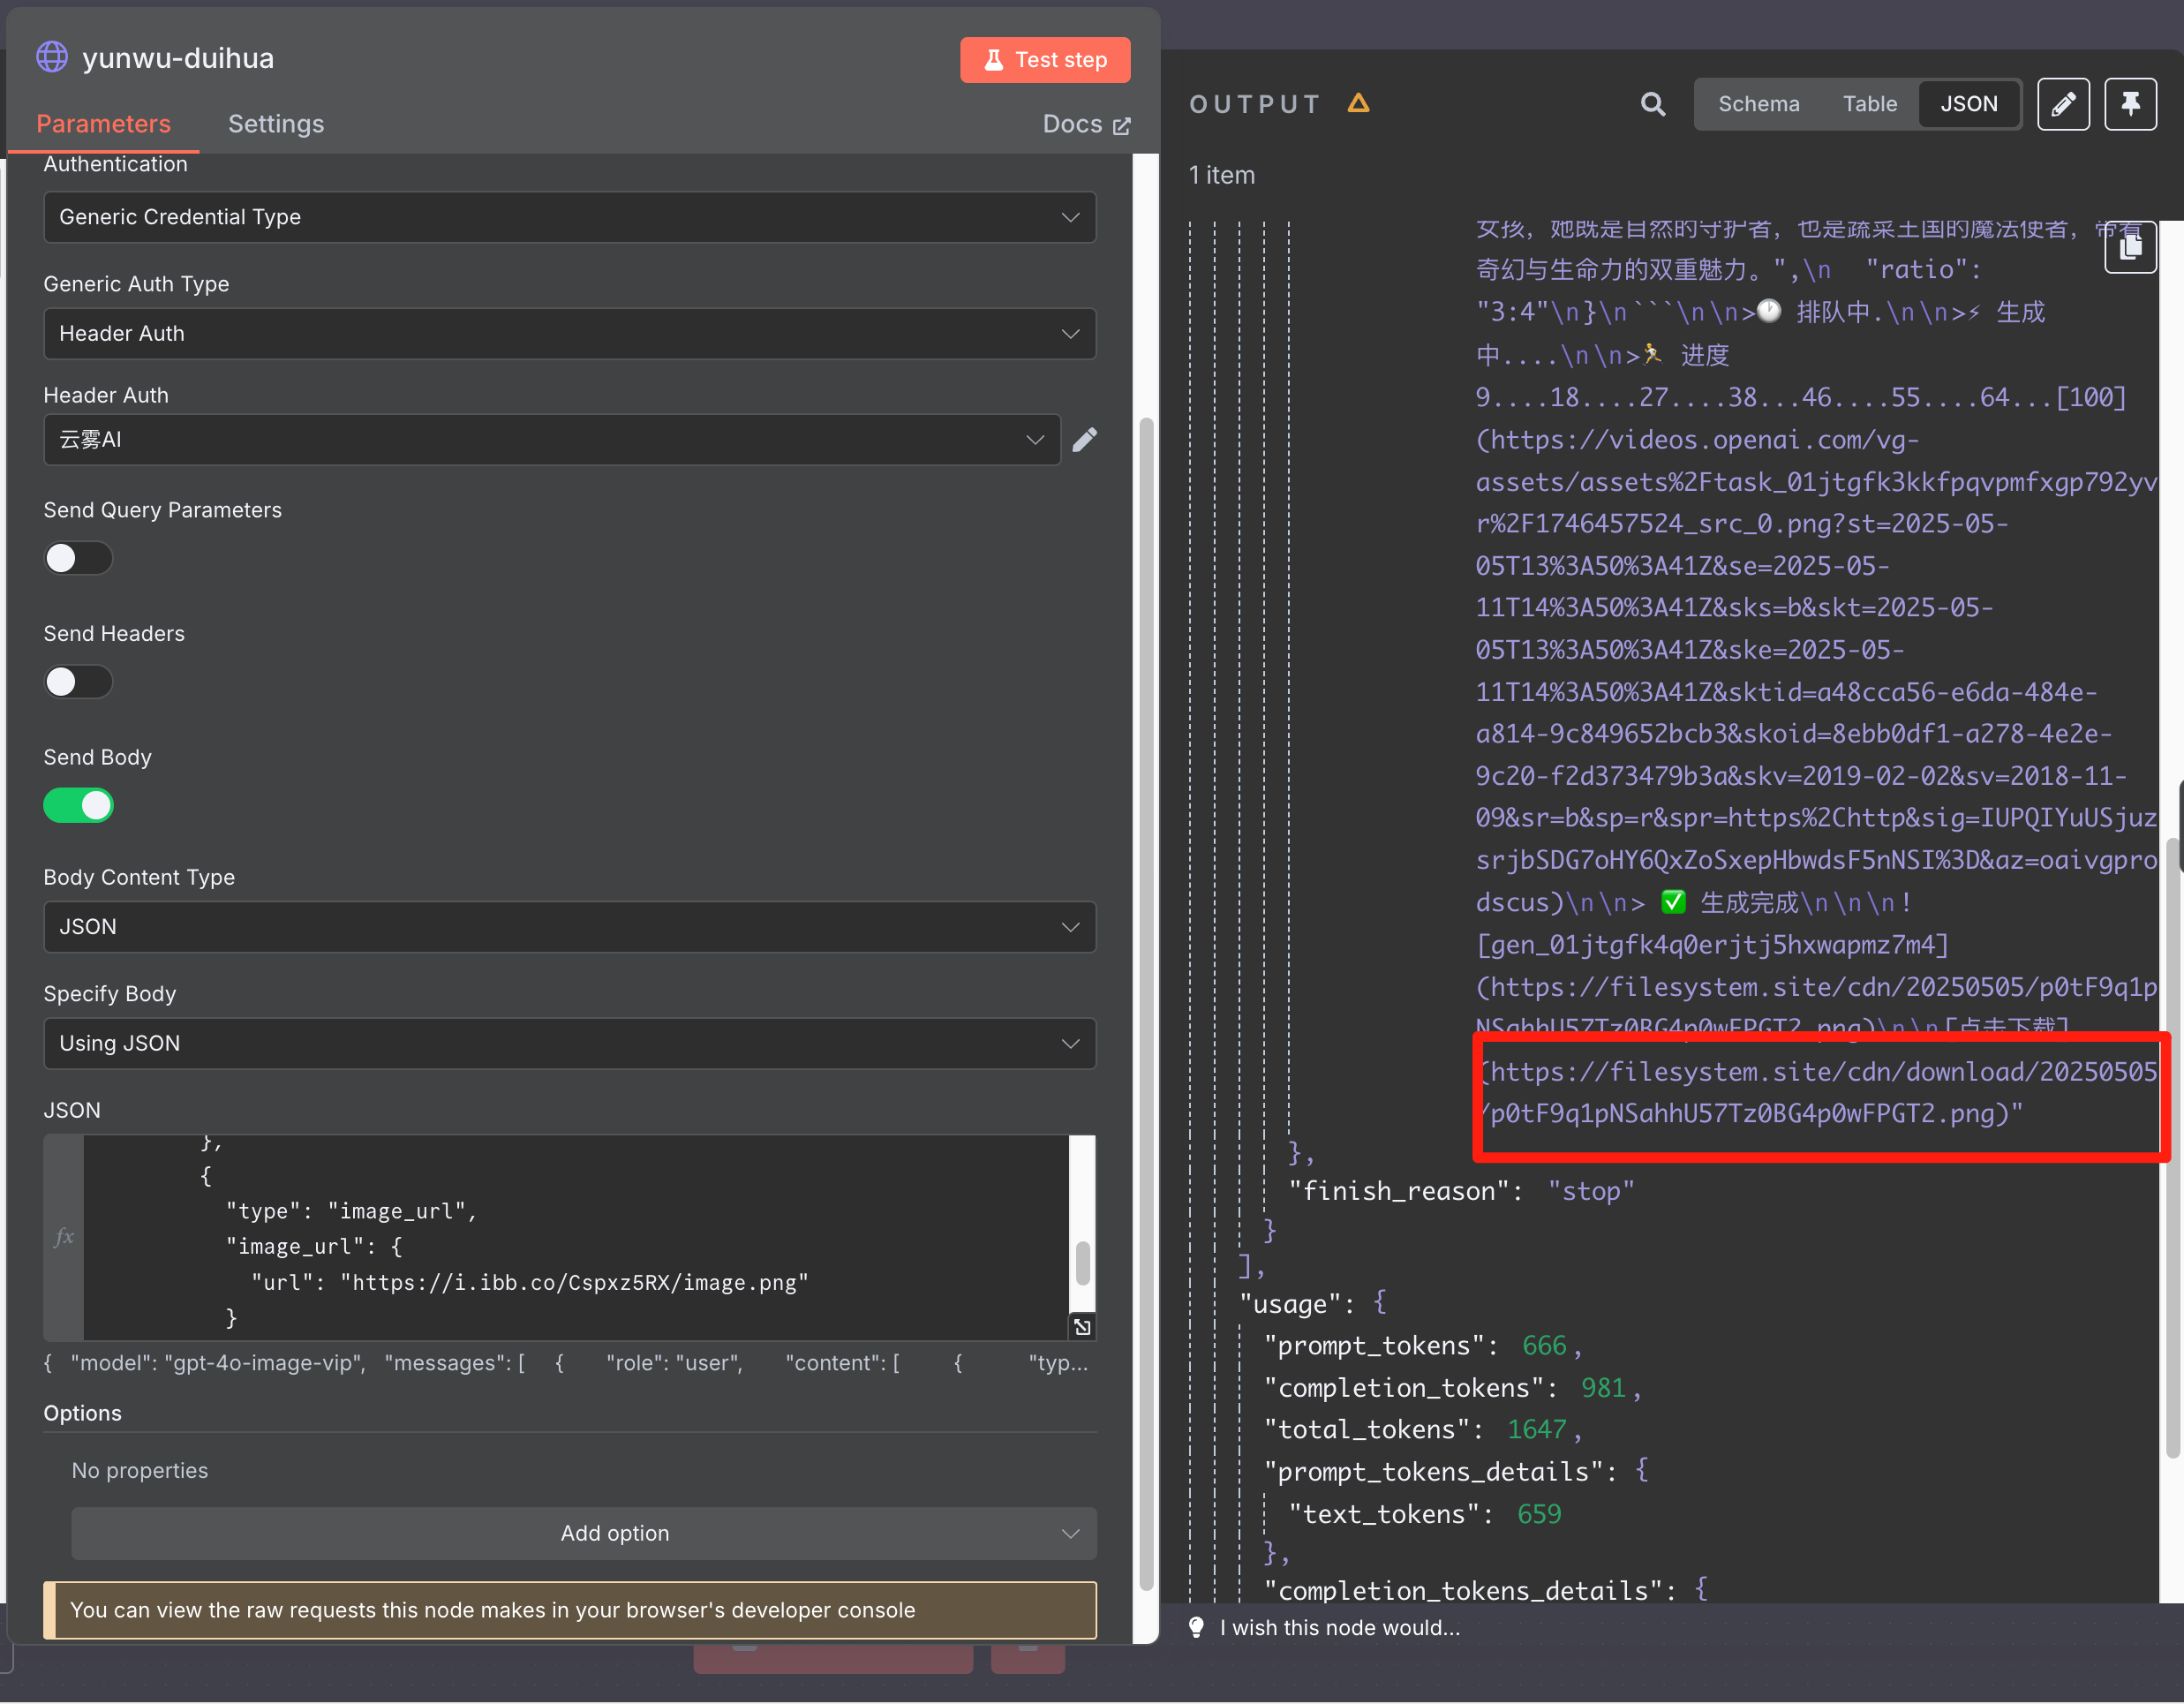Click the prompt_tokens value 666
This screenshot has width=2184, height=1704.
(1544, 1346)
